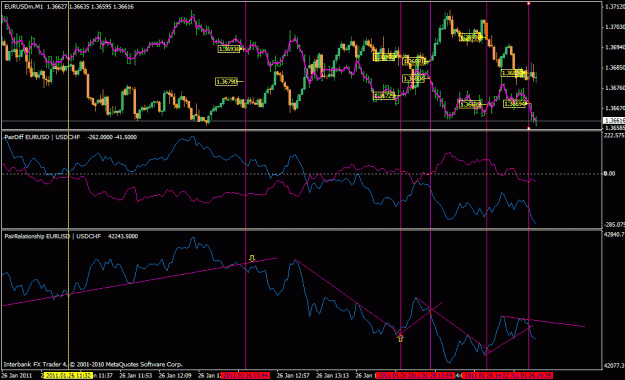Select the descending trendline ending at up arrow

348,297
